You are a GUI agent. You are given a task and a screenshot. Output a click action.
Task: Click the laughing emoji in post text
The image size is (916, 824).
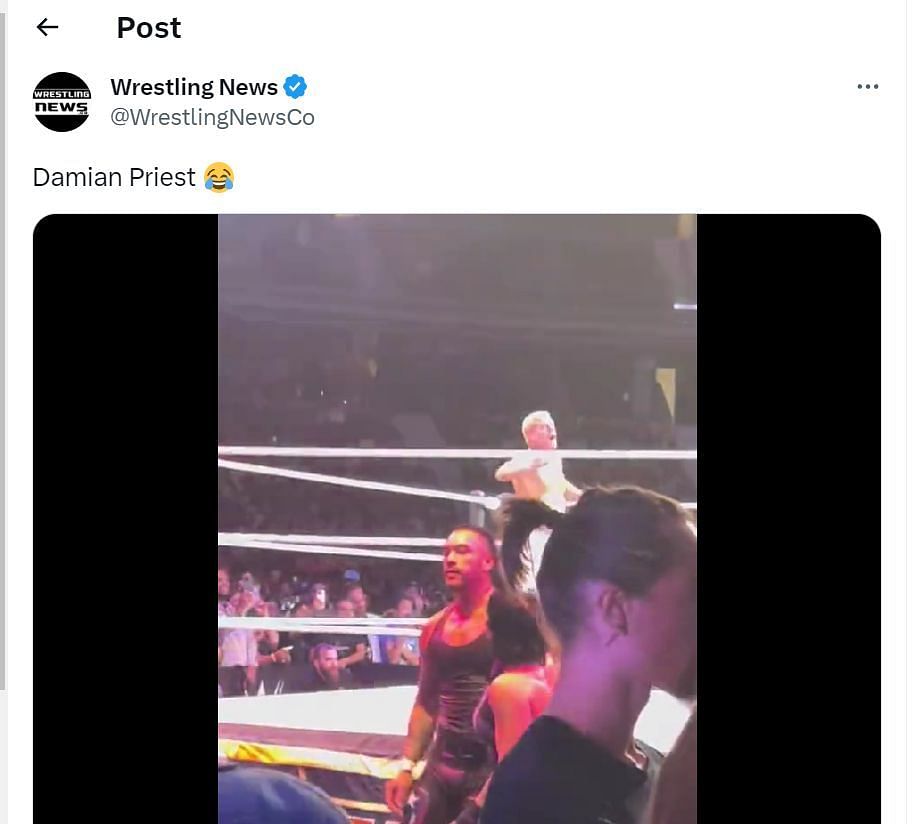tap(219, 178)
